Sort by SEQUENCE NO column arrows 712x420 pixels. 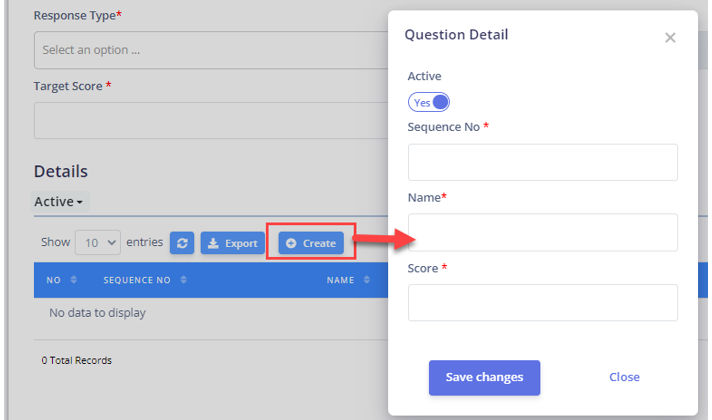pyautogui.click(x=183, y=280)
